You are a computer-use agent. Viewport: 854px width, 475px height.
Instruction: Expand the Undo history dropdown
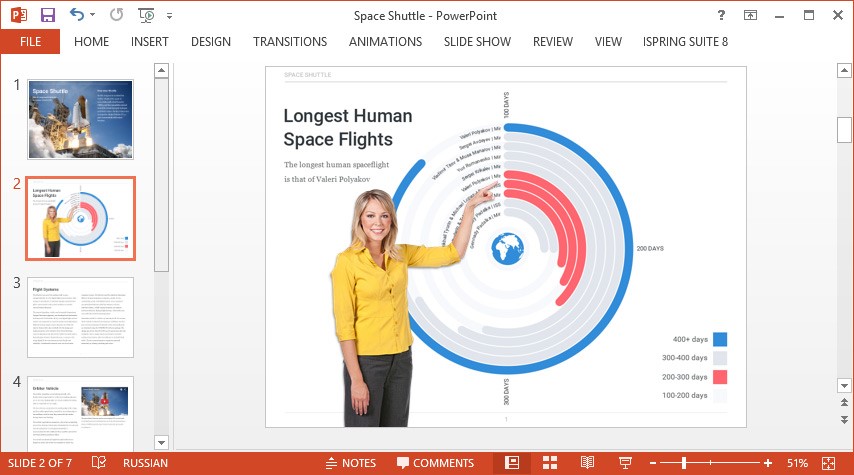(94, 16)
